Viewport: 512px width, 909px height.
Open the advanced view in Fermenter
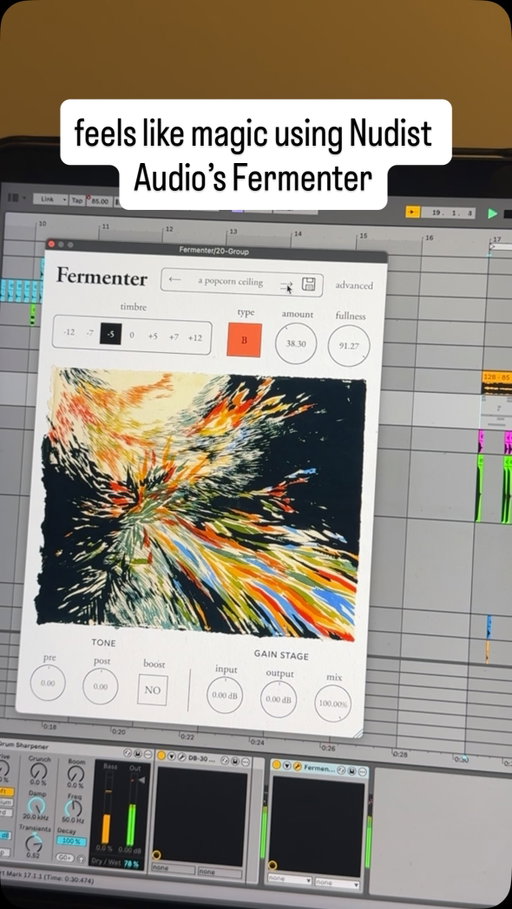click(x=354, y=285)
